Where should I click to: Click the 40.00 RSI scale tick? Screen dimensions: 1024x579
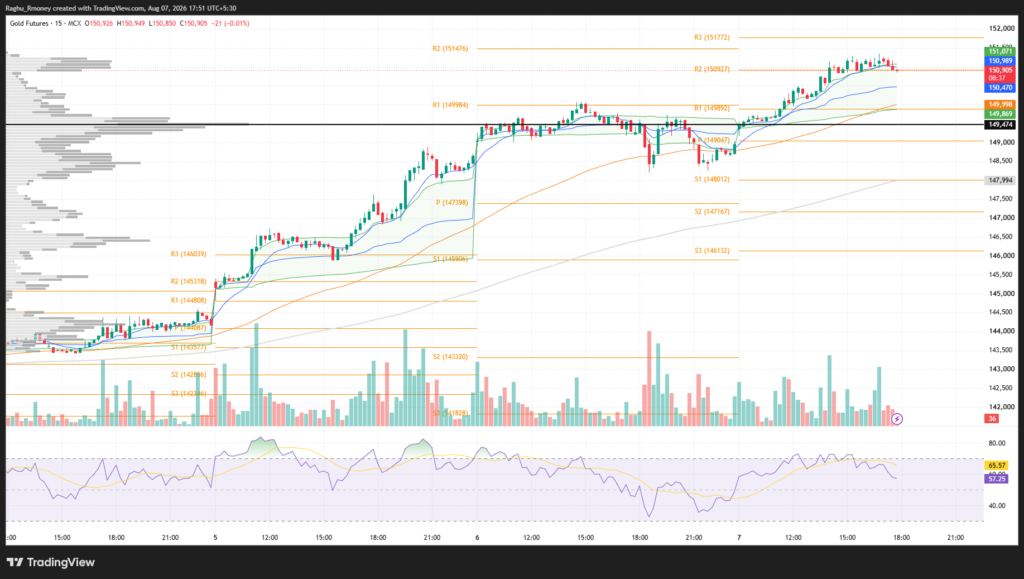point(997,506)
